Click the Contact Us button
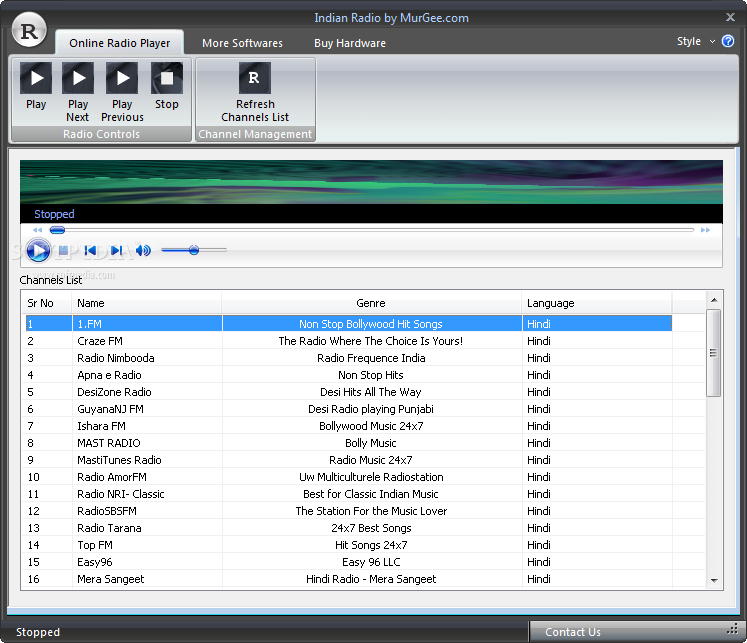 573,632
